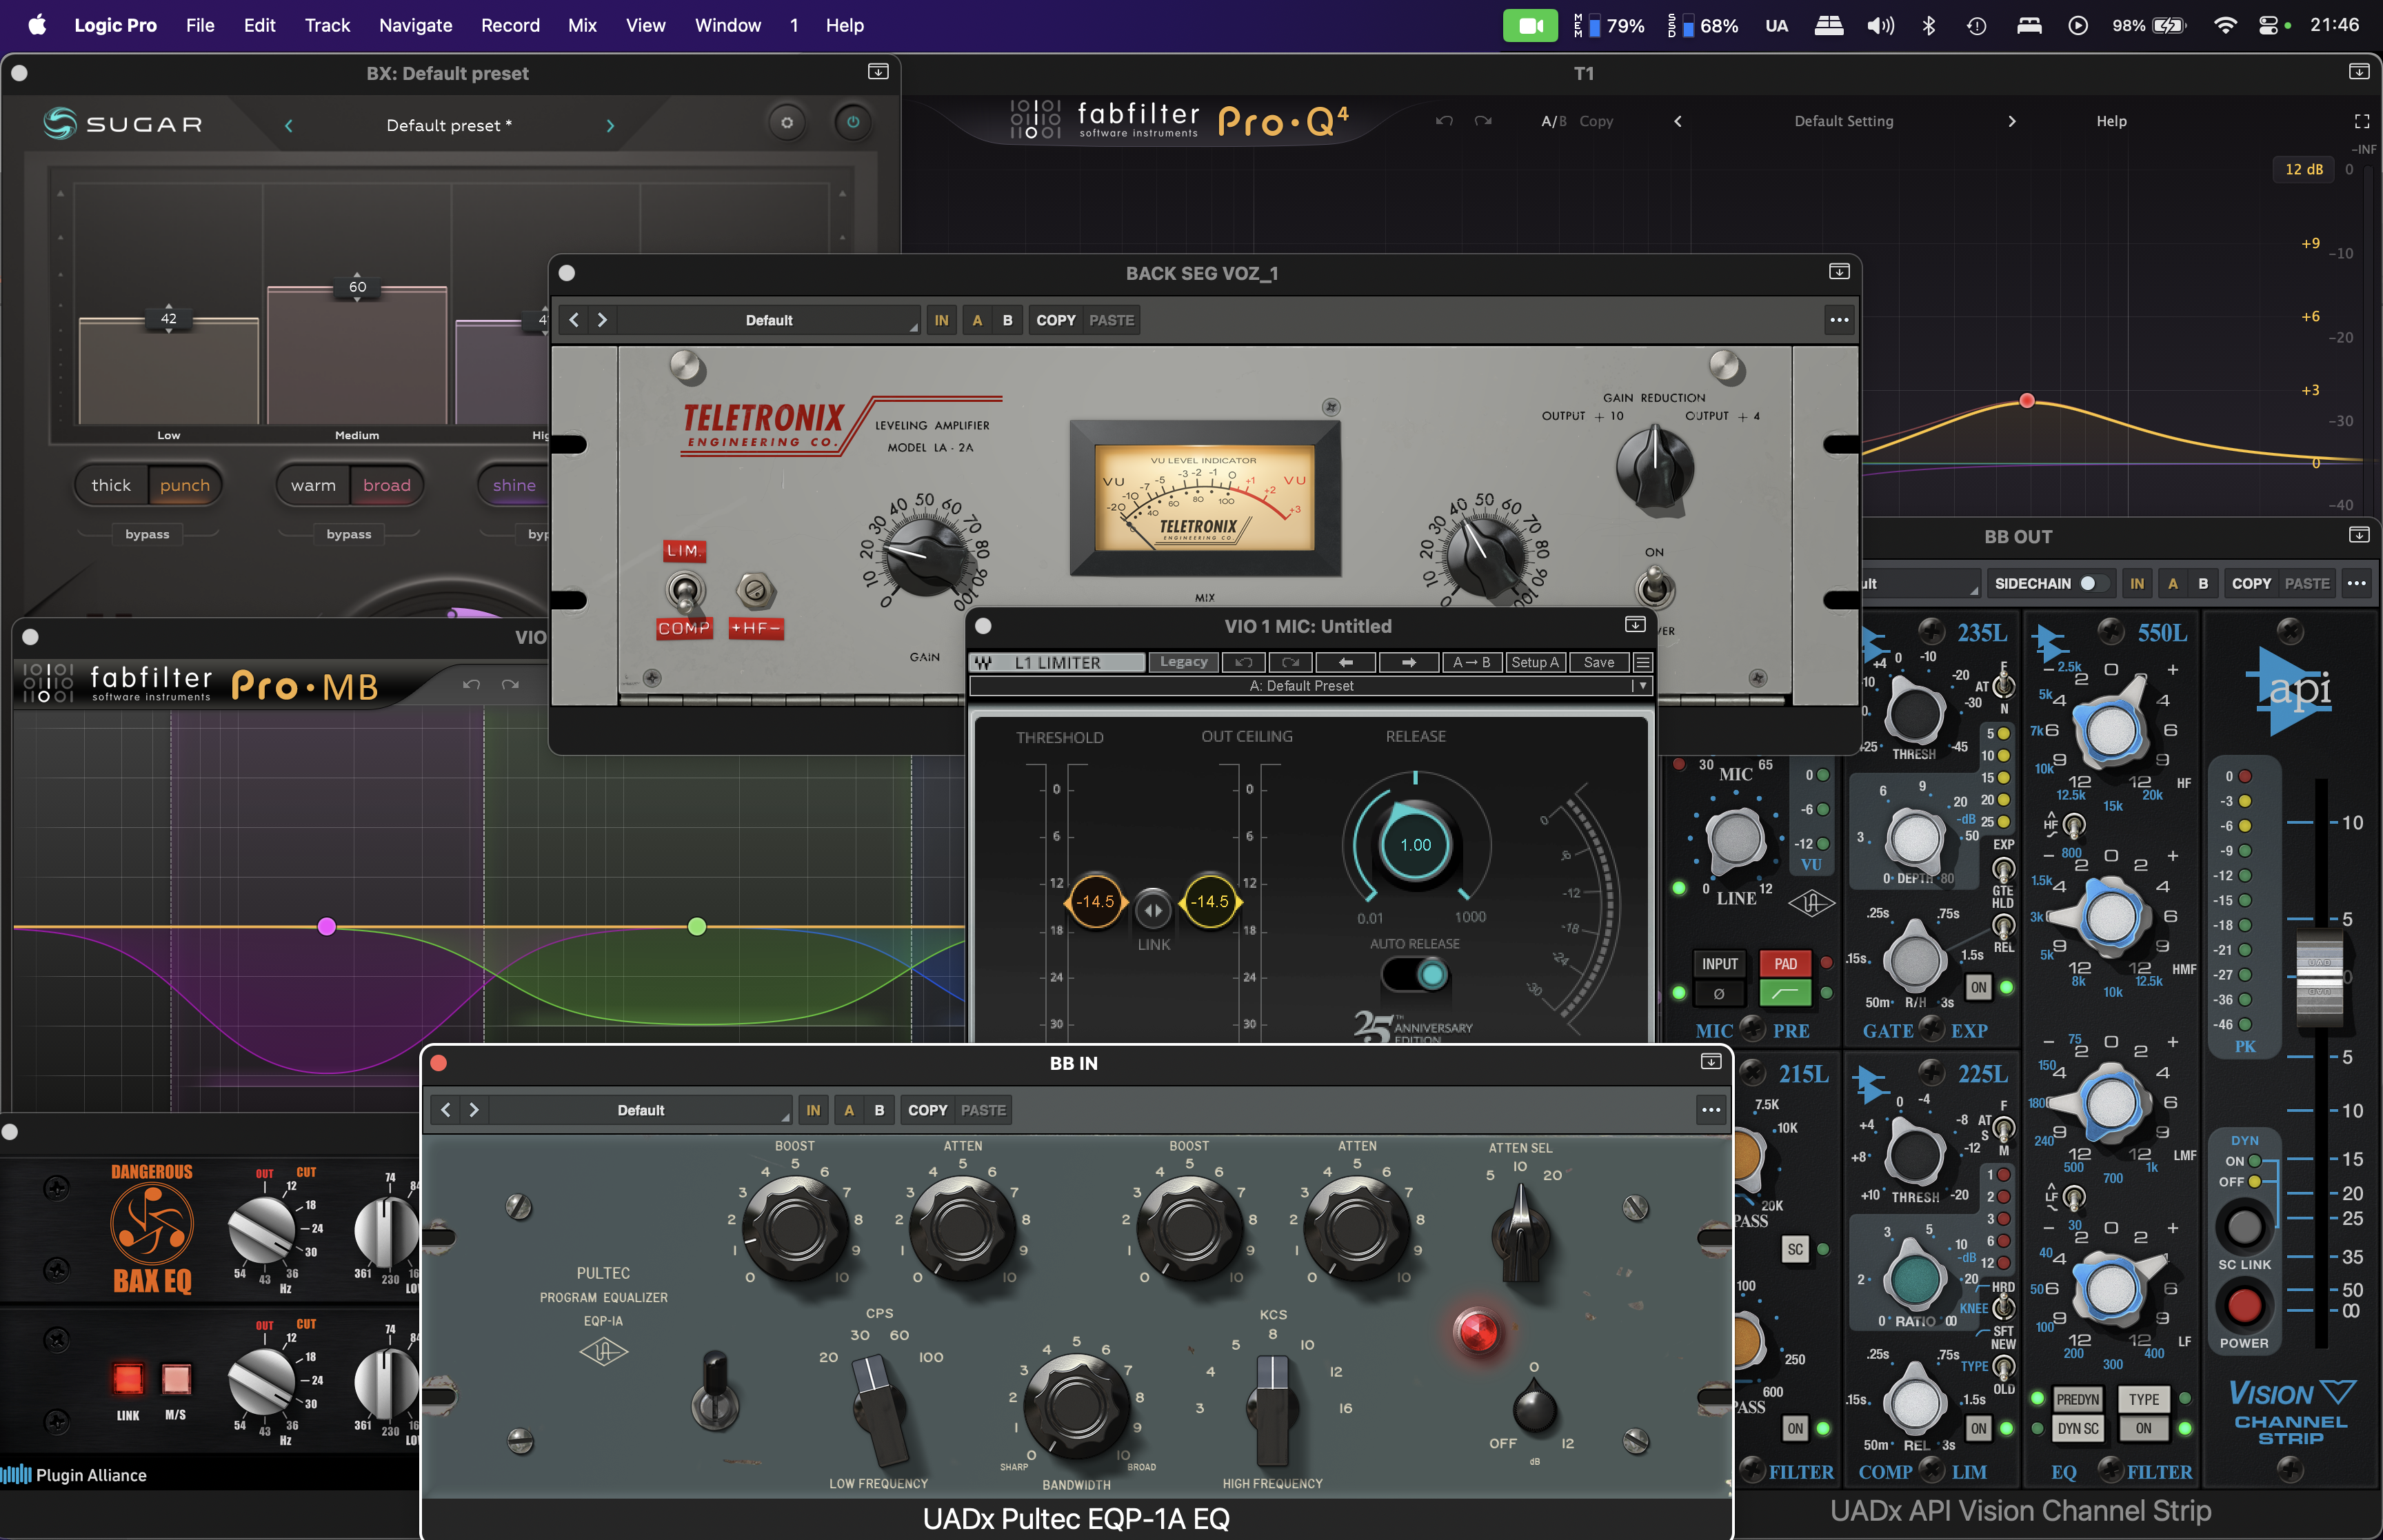Click the RELEASE knob in L1 Limiter
Viewport: 2383px width, 1540px height.
1415,844
